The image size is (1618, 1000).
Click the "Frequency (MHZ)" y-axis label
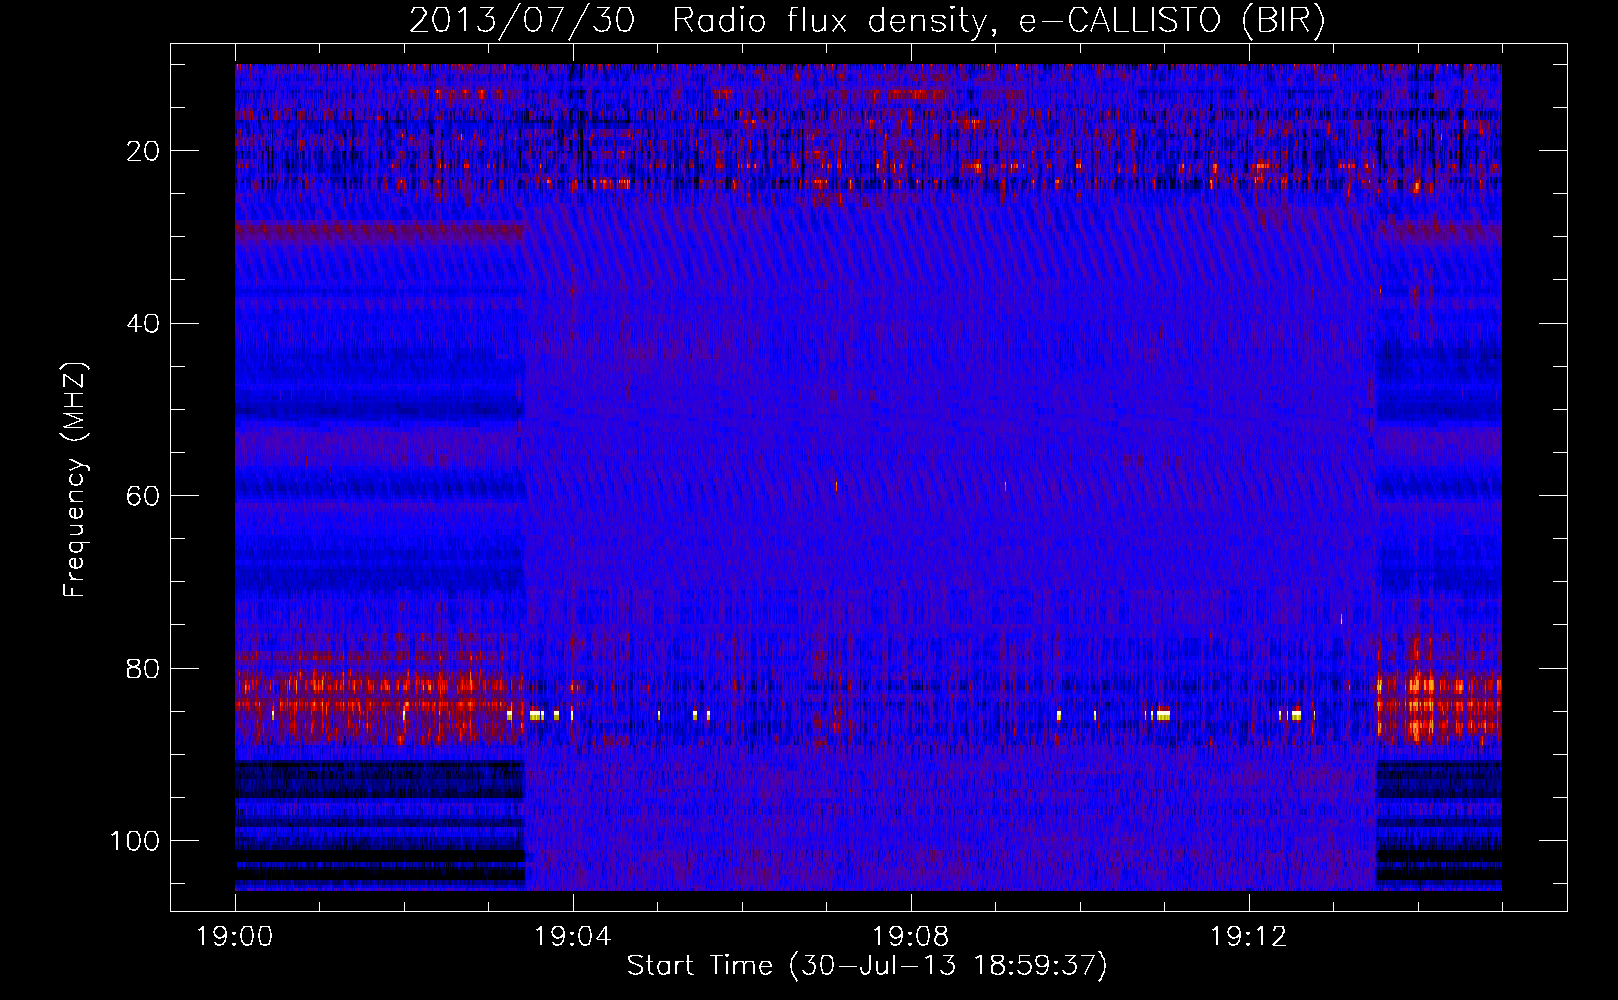75,479
